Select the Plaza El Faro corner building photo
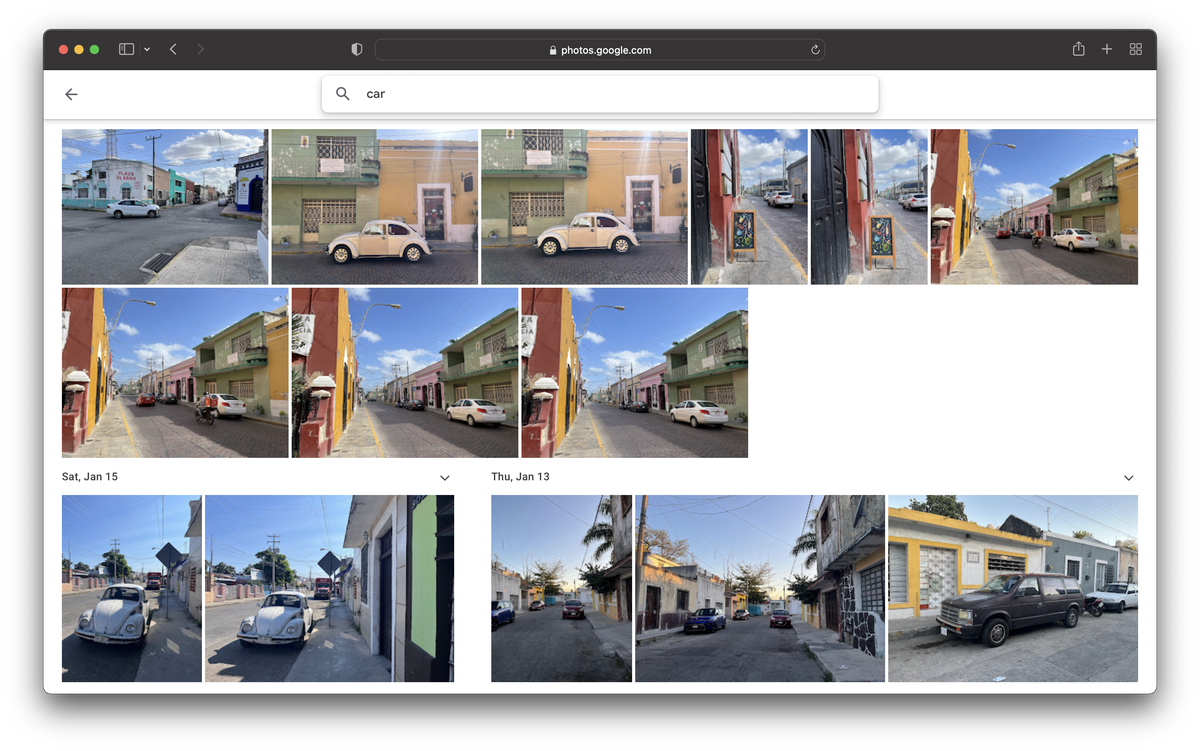 165,205
